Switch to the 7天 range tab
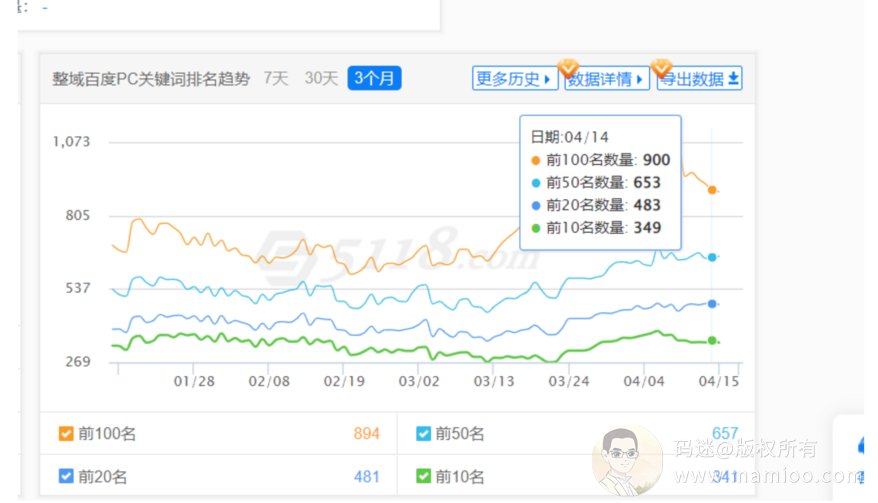 click(276, 79)
